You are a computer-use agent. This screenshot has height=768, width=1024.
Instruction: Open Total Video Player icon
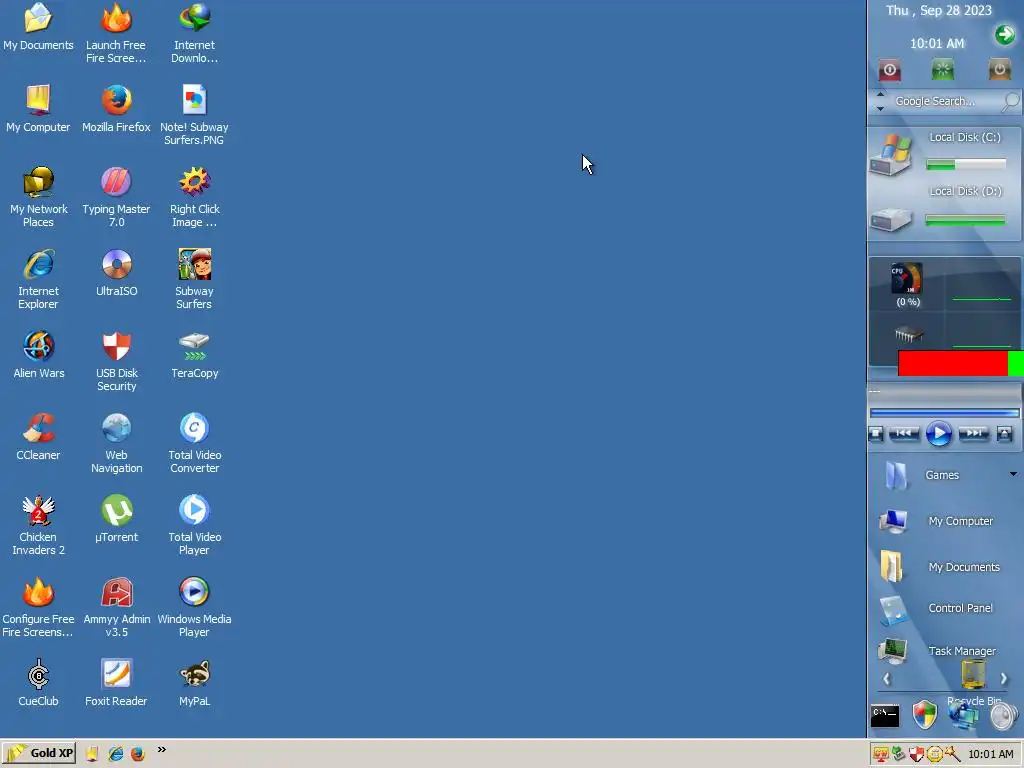(x=194, y=525)
